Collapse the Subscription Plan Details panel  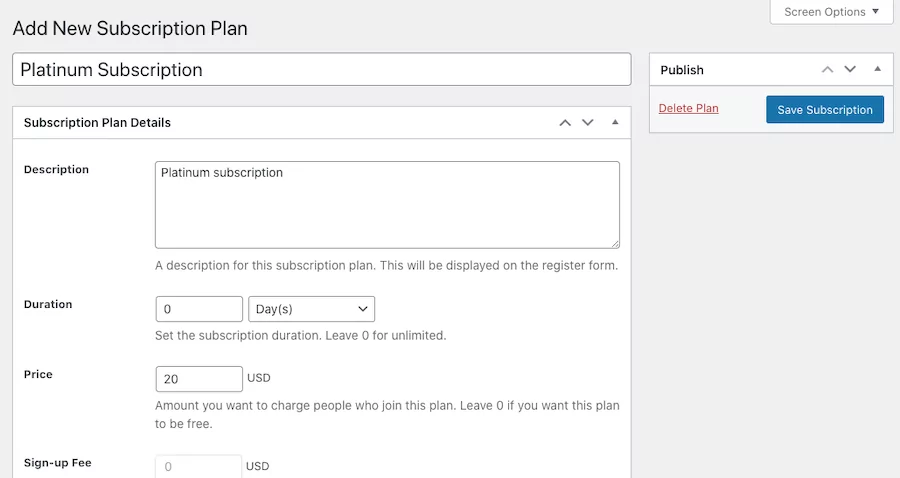pyautogui.click(x=615, y=123)
